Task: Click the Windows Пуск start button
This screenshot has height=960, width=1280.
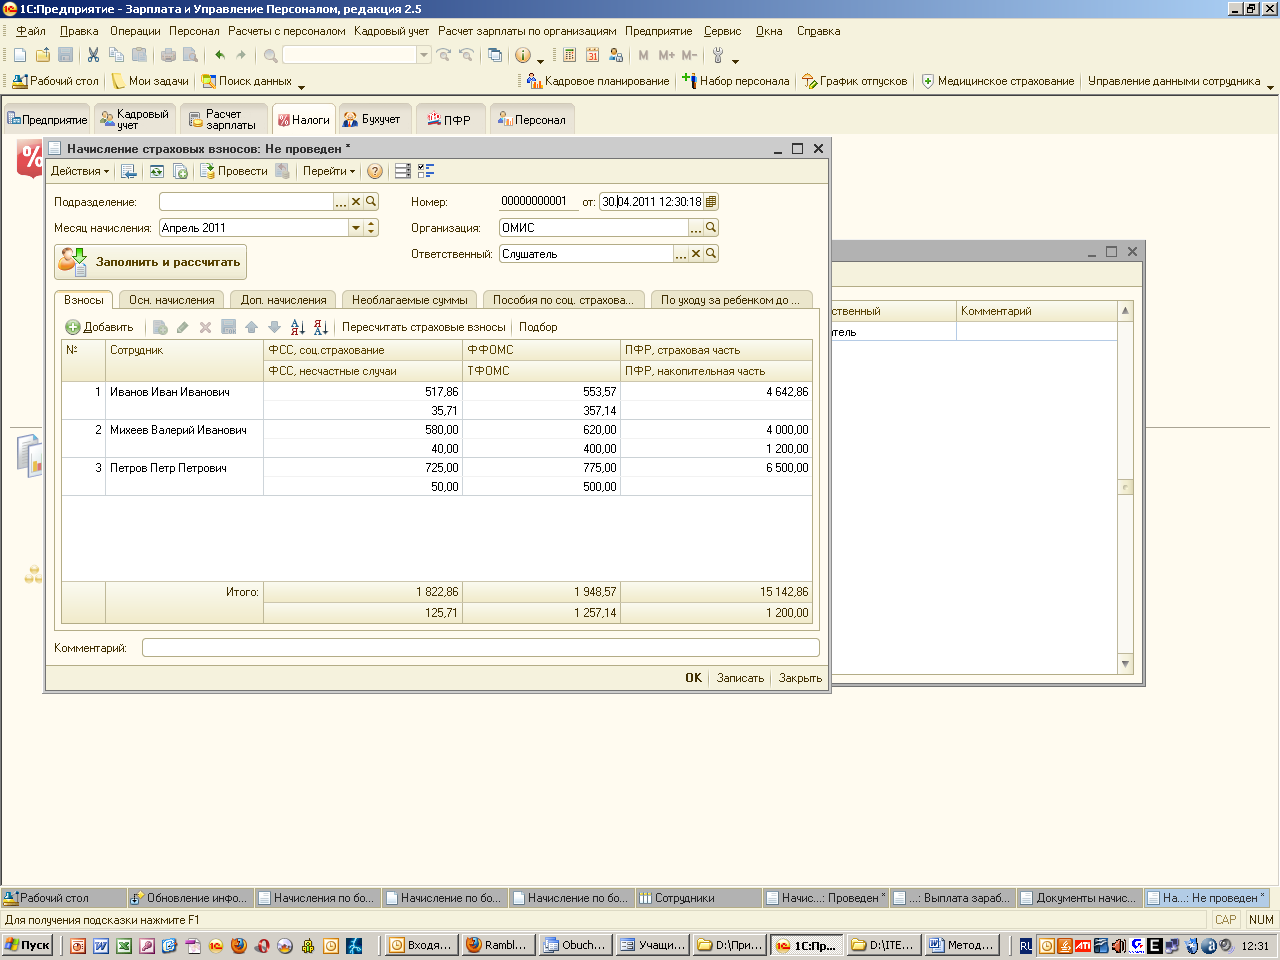Action: [28, 945]
